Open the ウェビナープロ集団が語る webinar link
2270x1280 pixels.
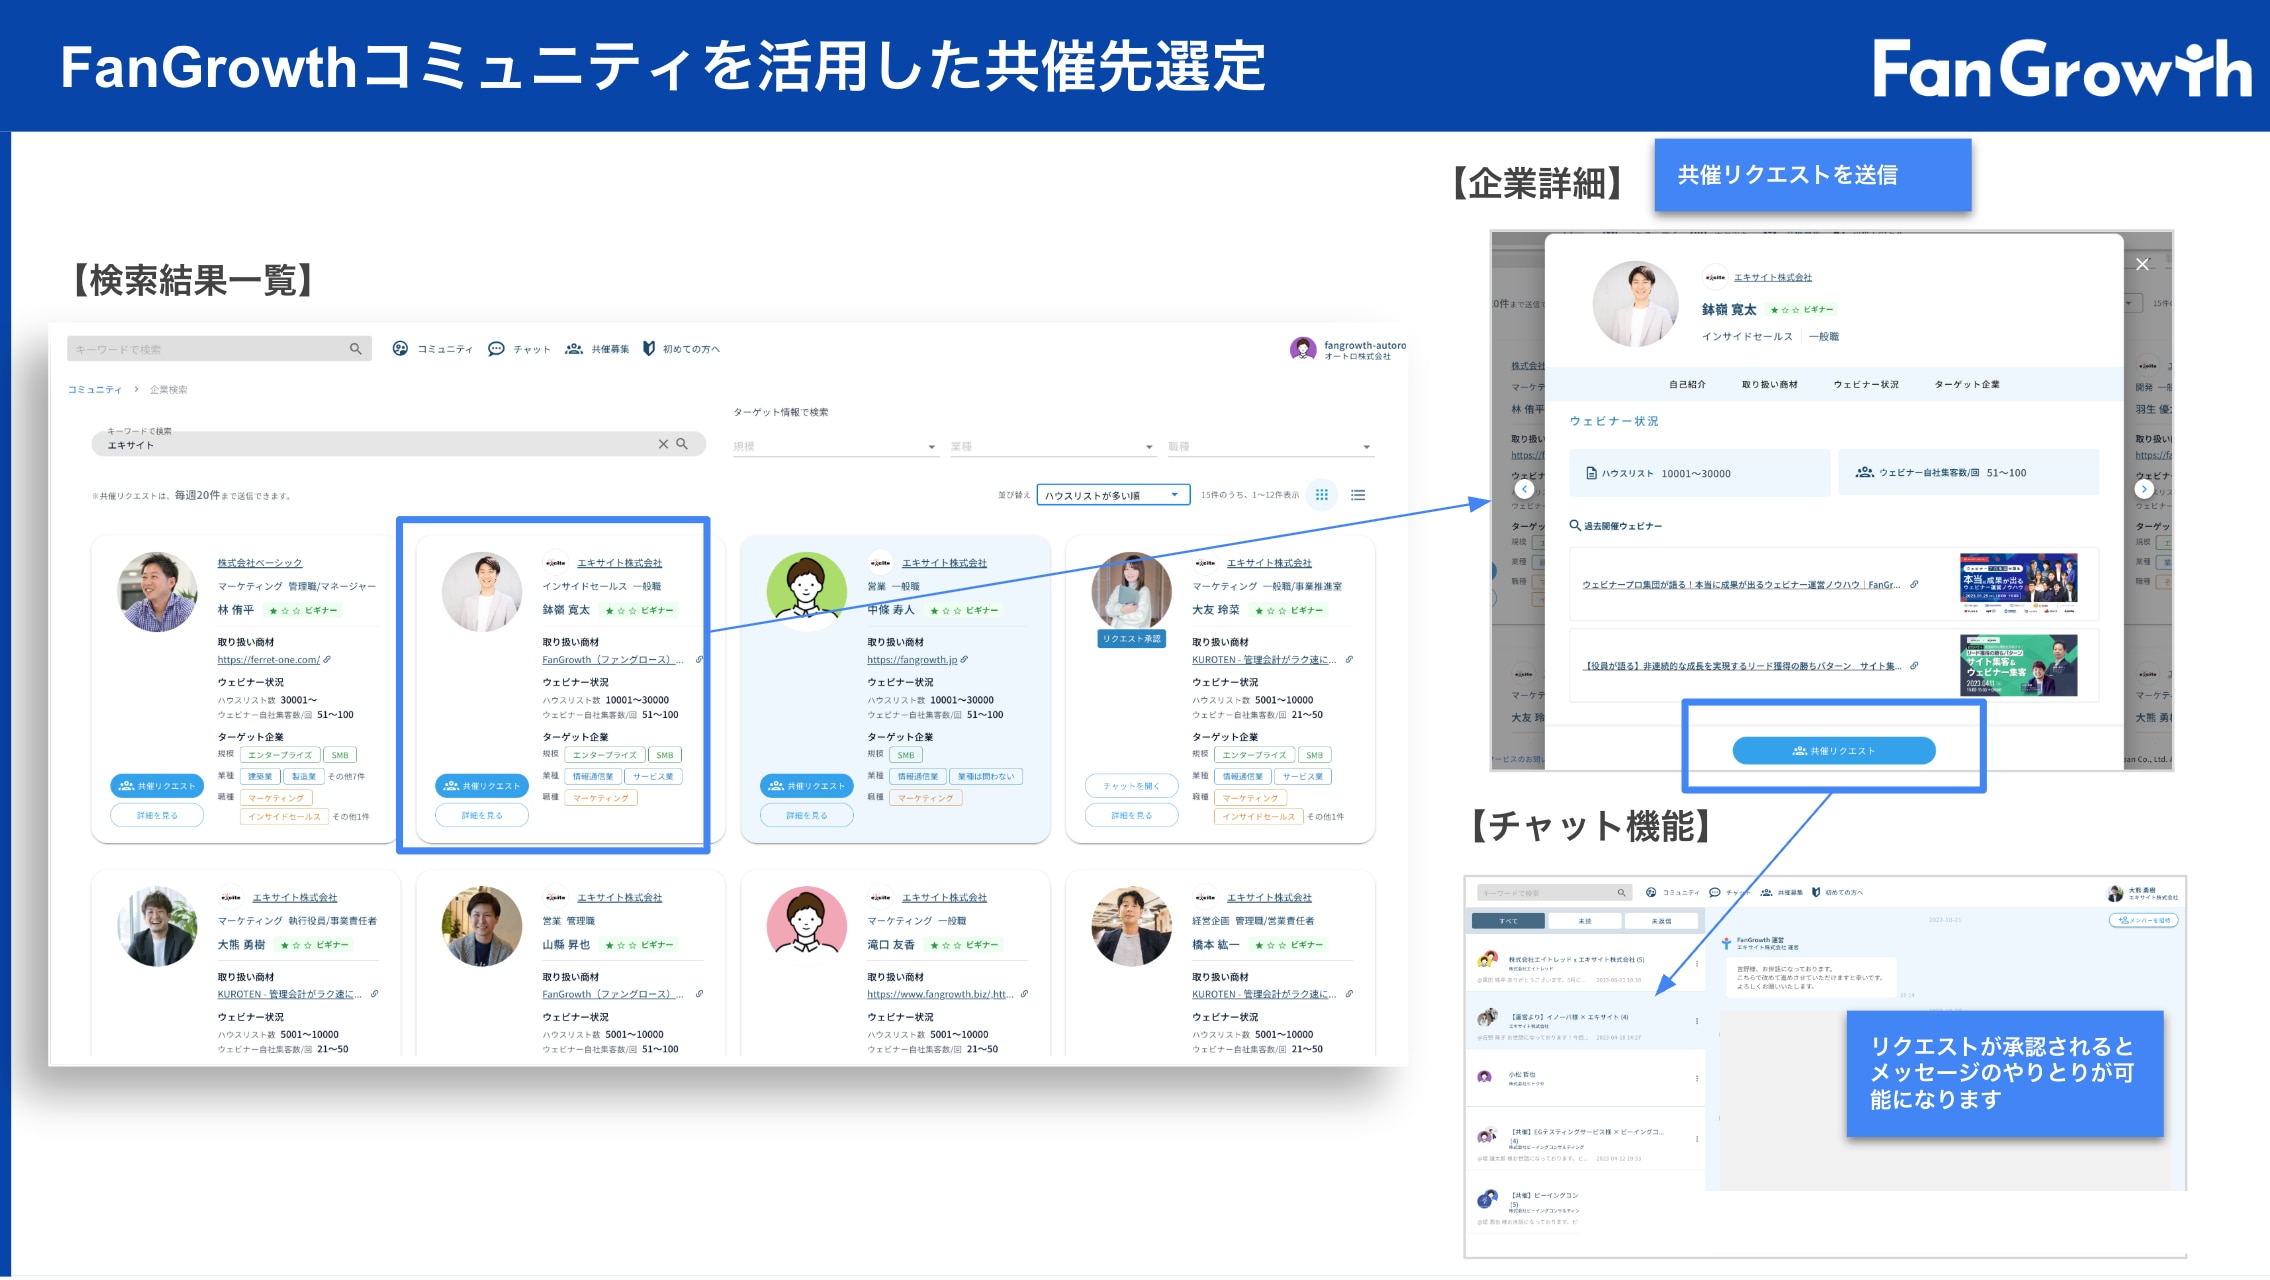1740,585
